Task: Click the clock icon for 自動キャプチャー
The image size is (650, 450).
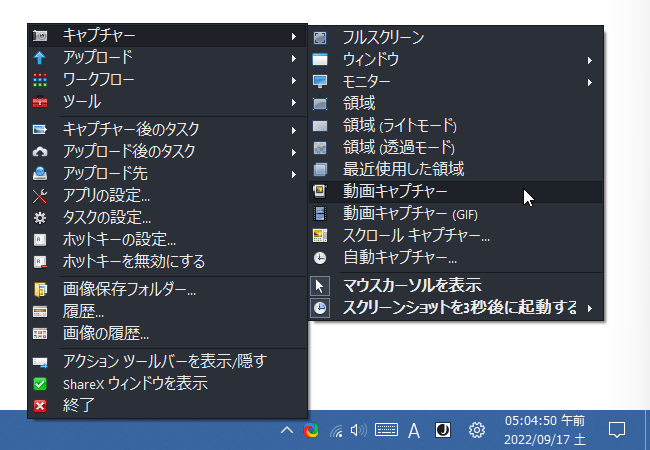Action: 320,258
